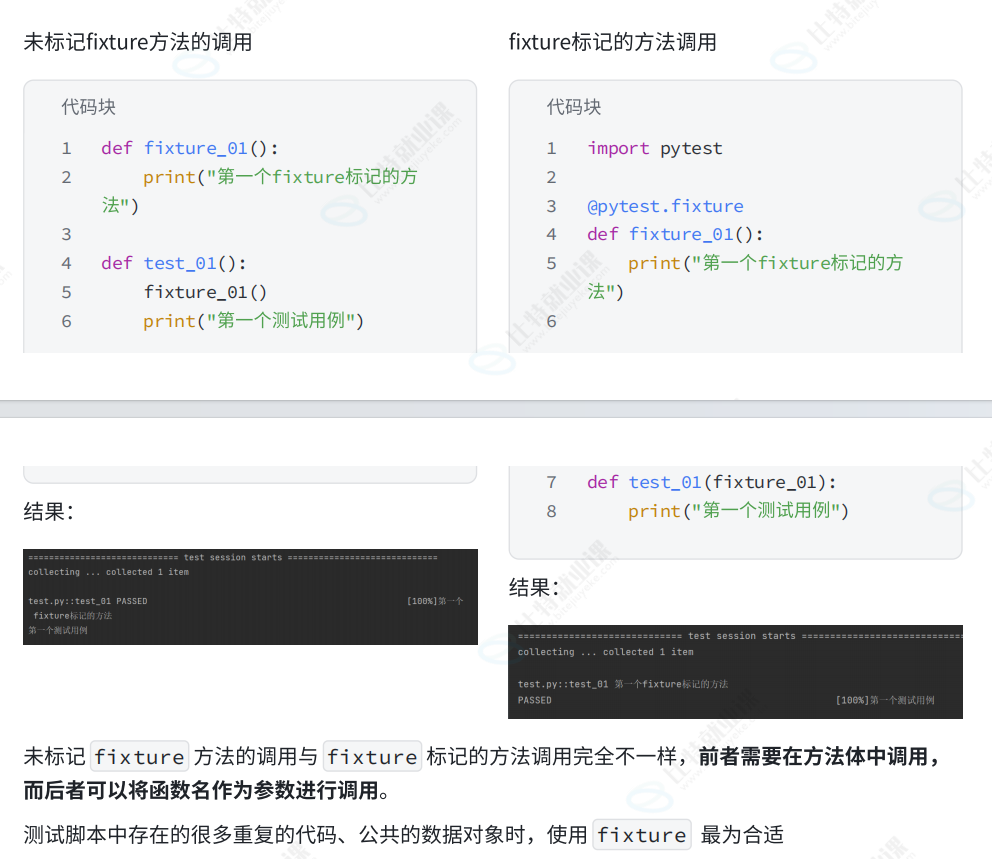
Task: Click bold text "而后者可以将函数名作为参数进行调用"
Action: pos(201,790)
